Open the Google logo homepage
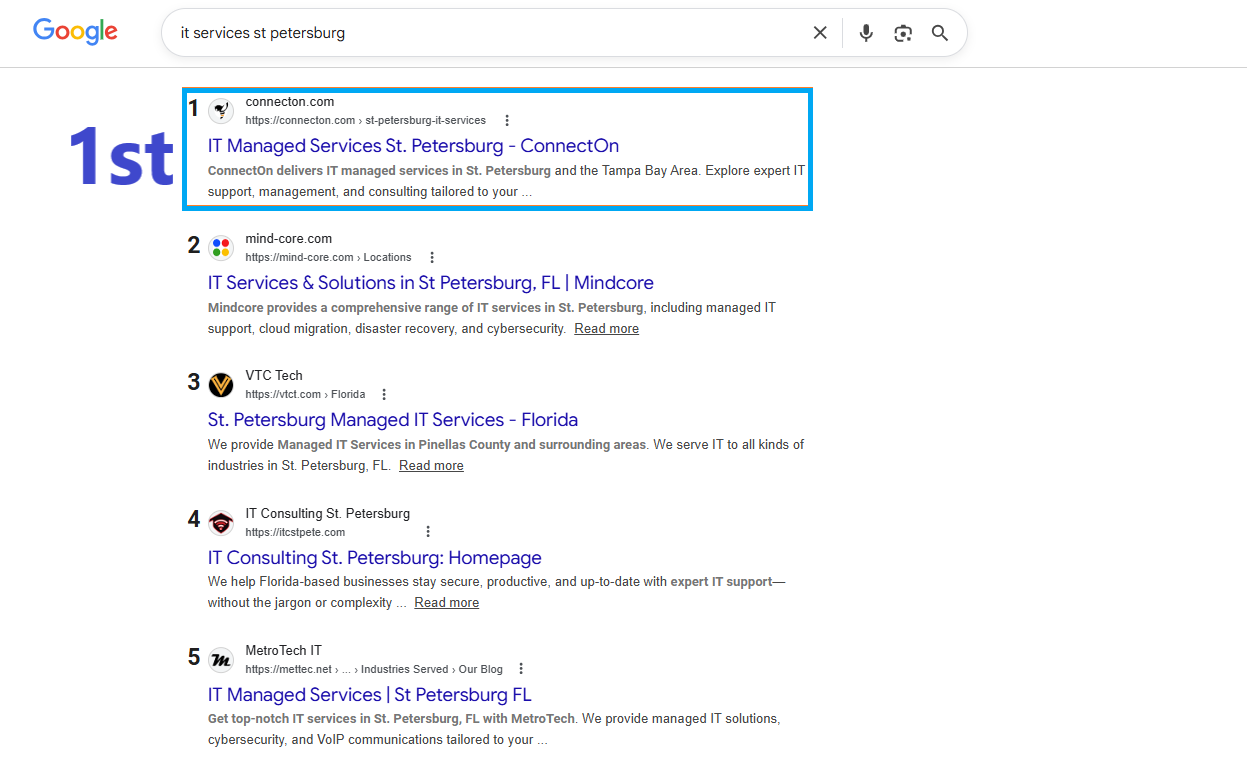This screenshot has width=1247, height=762. point(75,31)
